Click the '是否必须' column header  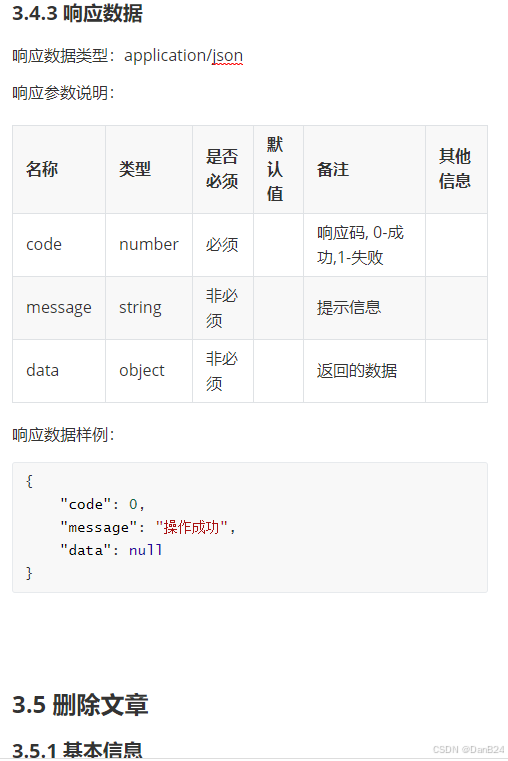(x=222, y=169)
